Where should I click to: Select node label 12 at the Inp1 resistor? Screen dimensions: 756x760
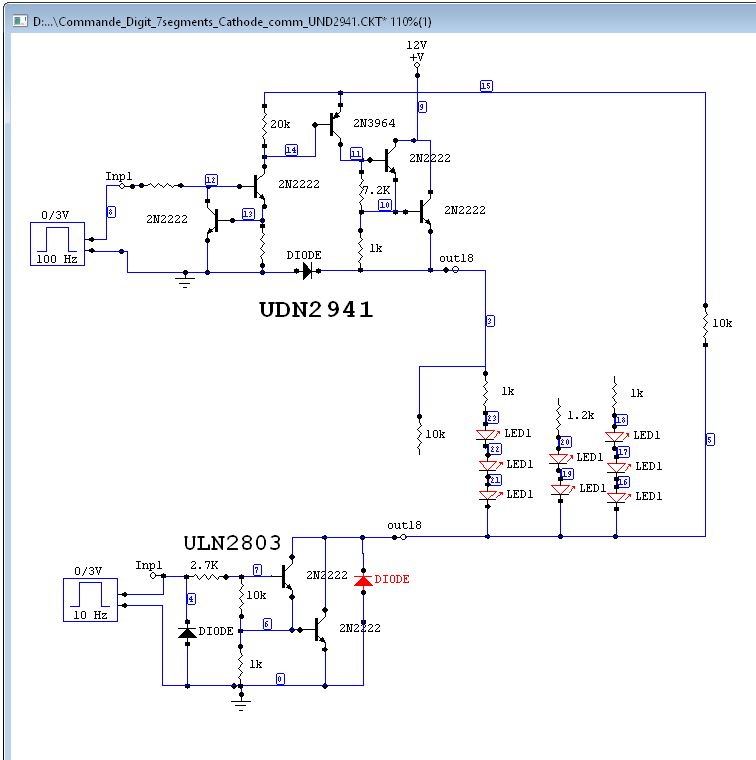tap(211, 180)
